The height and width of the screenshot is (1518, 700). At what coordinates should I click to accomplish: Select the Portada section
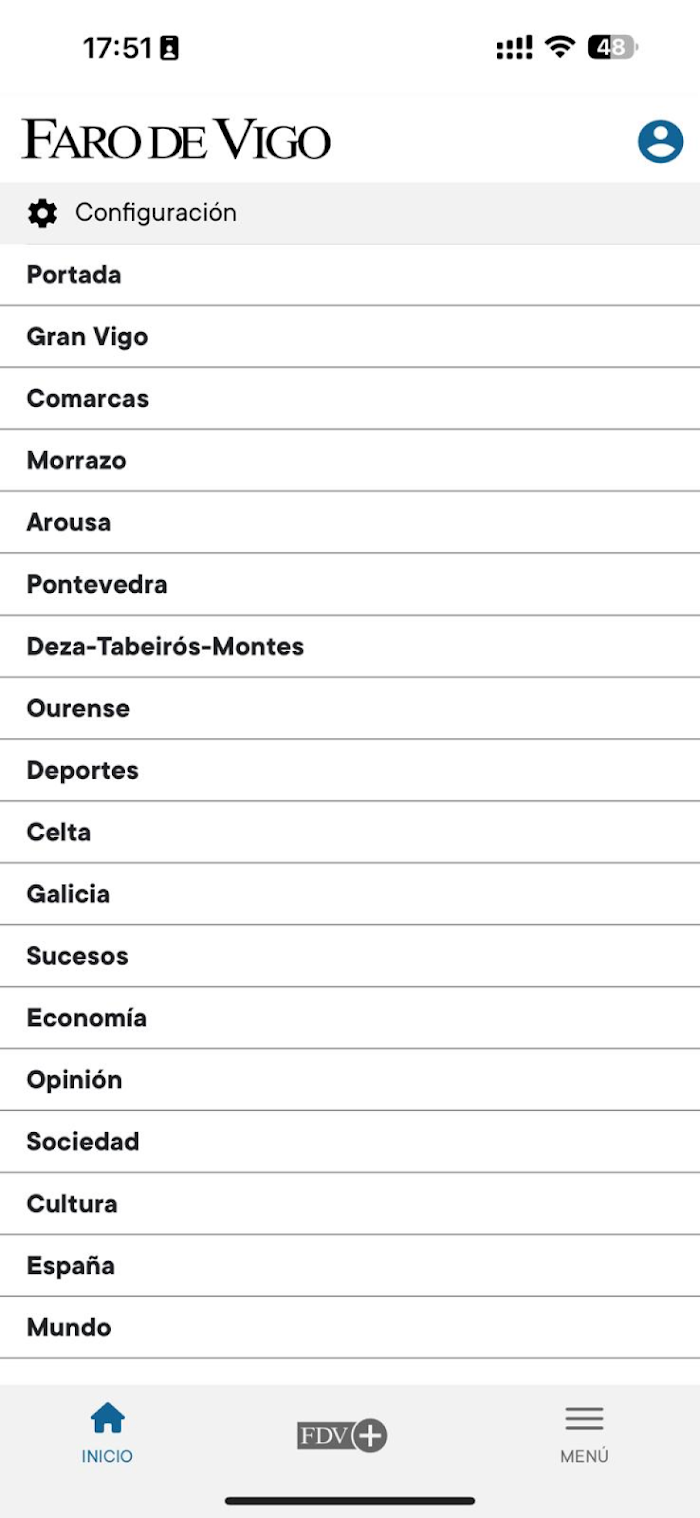(x=350, y=275)
